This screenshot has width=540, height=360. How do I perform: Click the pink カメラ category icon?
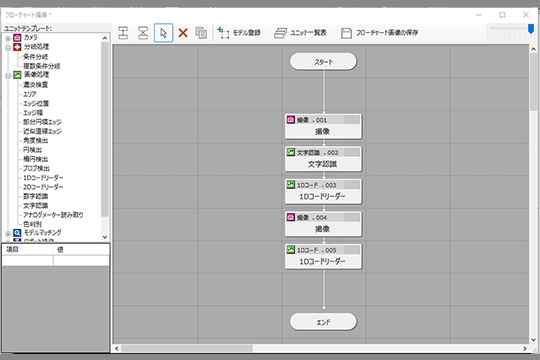click(x=17, y=38)
